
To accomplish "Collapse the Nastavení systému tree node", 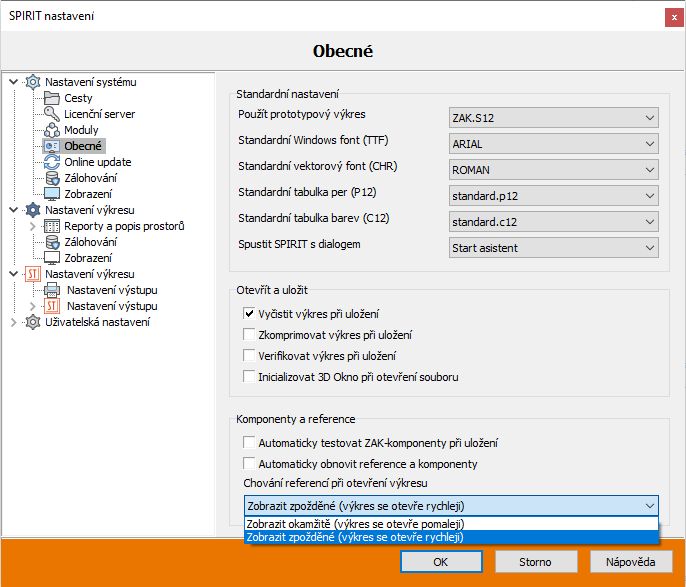I will click(13, 82).
